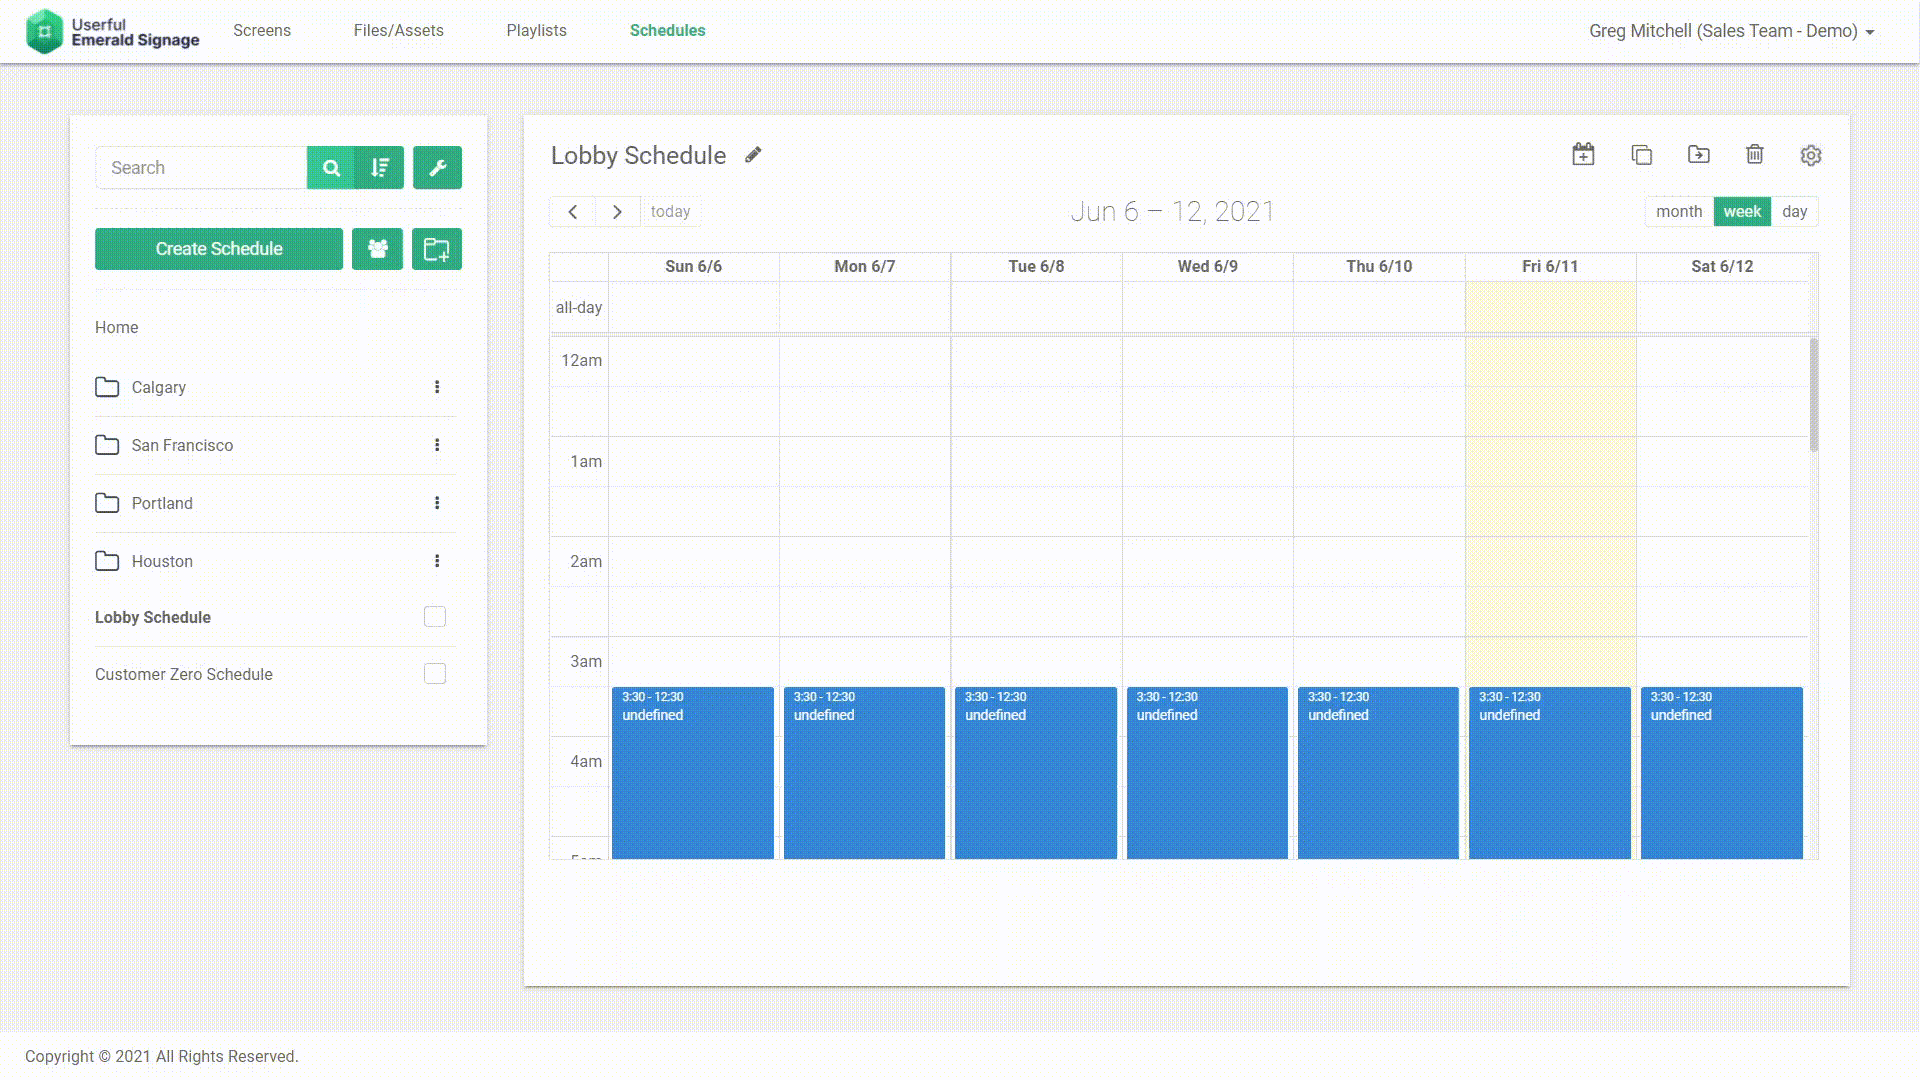Switch calendar to week view
The width and height of the screenshot is (1920, 1080).
pos(1742,212)
